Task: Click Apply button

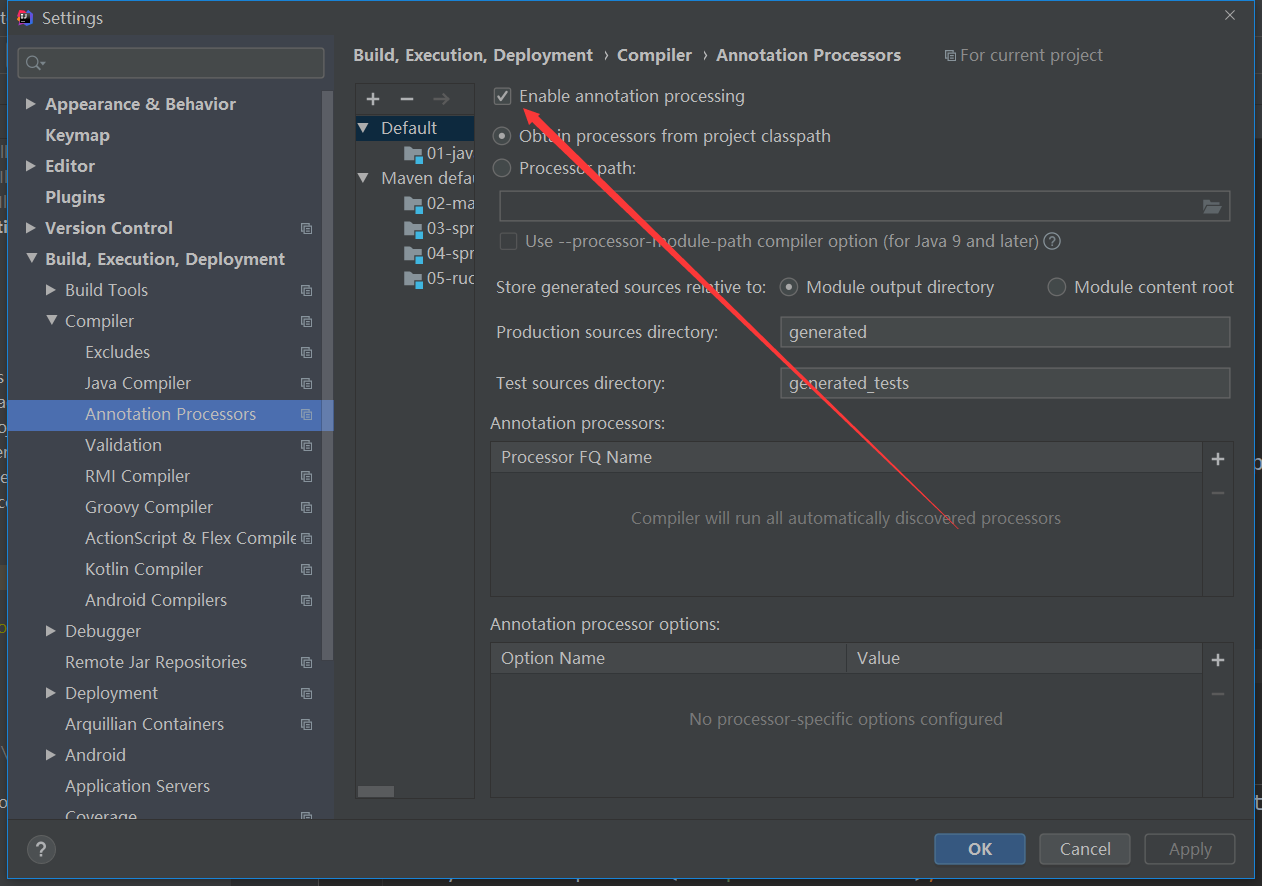Action: pyautogui.click(x=1190, y=849)
